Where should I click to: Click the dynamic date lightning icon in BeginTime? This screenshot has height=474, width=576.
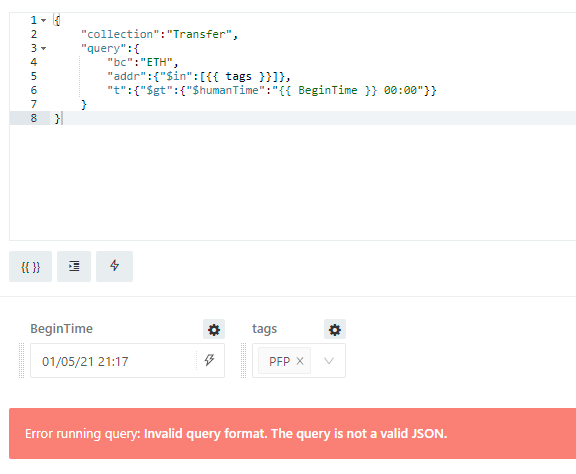point(209,360)
